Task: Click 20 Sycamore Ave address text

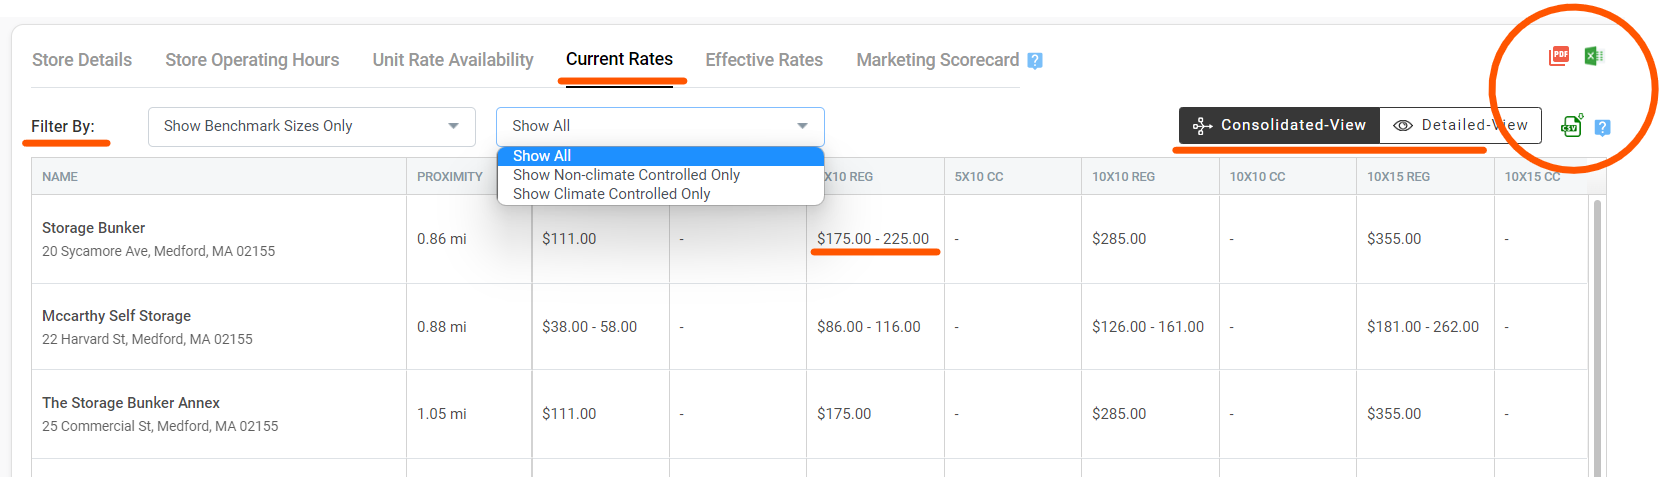Action: tap(158, 251)
